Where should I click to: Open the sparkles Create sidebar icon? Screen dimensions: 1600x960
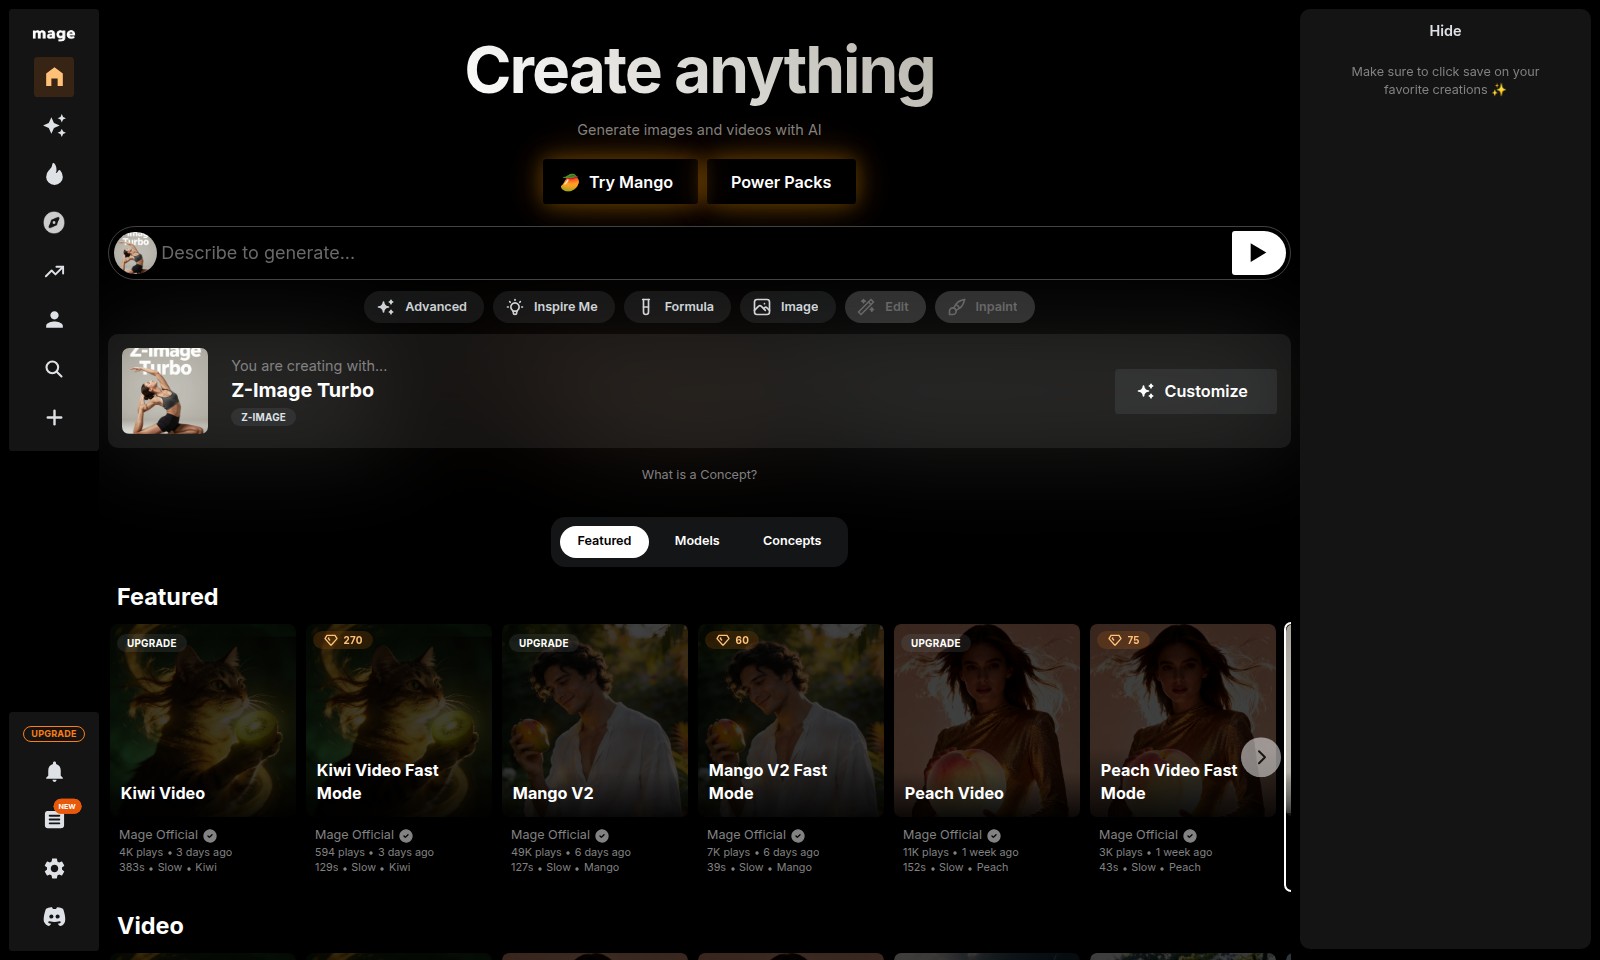[54, 125]
